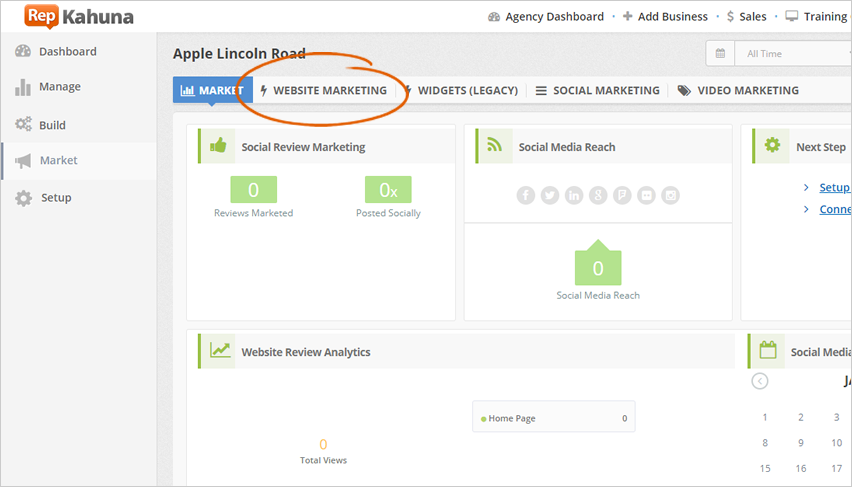Click the Instagram icon under Social Media Reach
The width and height of the screenshot is (852, 487).
(670, 195)
